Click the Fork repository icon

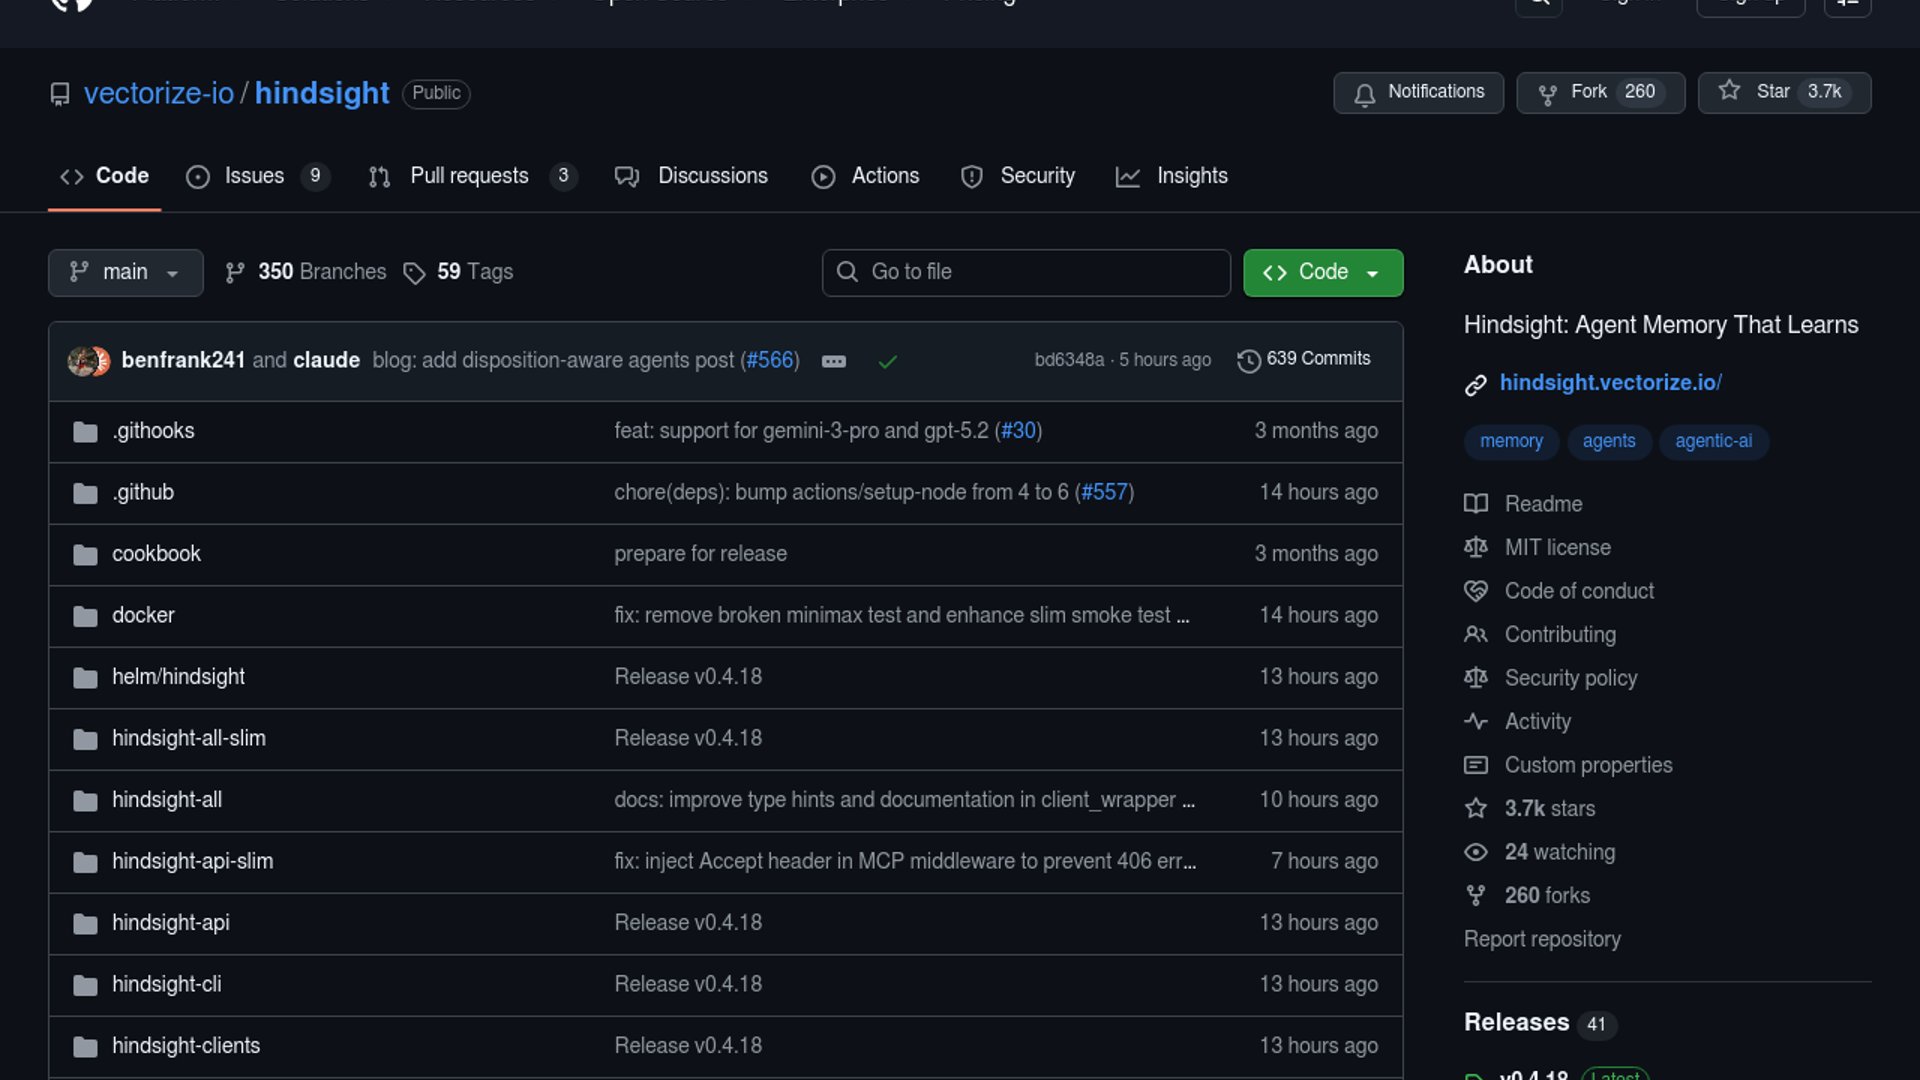[1547, 93]
